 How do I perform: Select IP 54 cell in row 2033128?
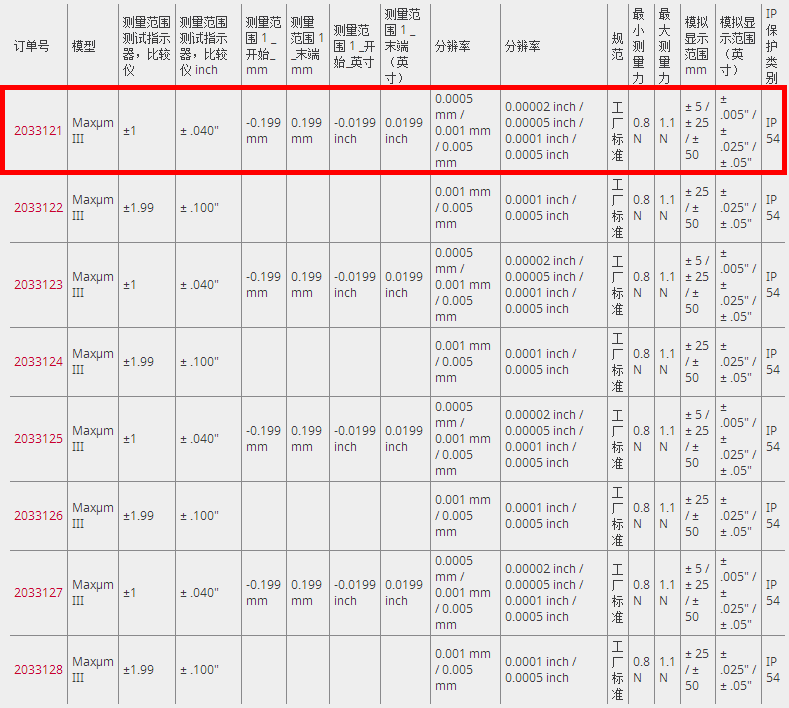pyautogui.click(x=772, y=670)
